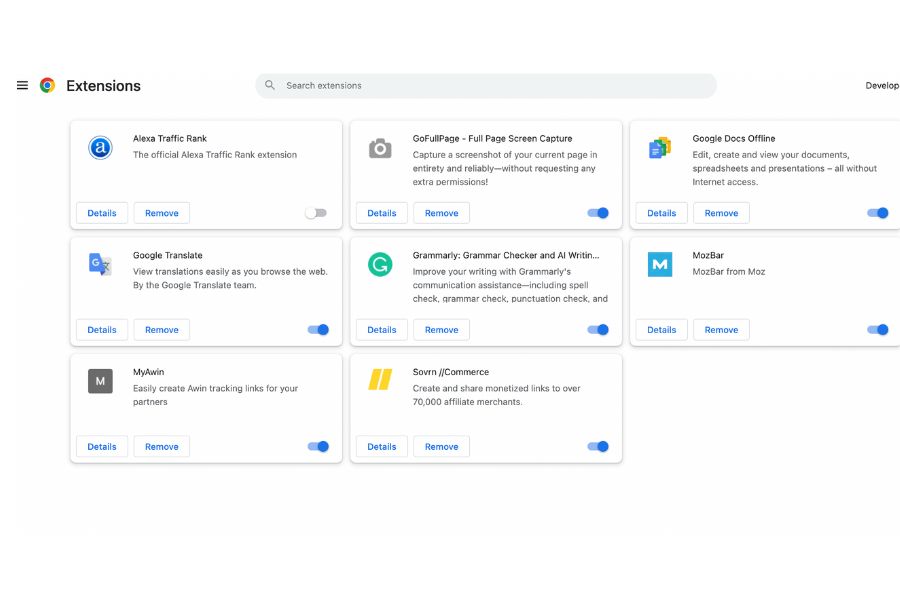Open Details for Google Docs Offline
Image resolution: width=900 pixels, height=600 pixels.
661,213
